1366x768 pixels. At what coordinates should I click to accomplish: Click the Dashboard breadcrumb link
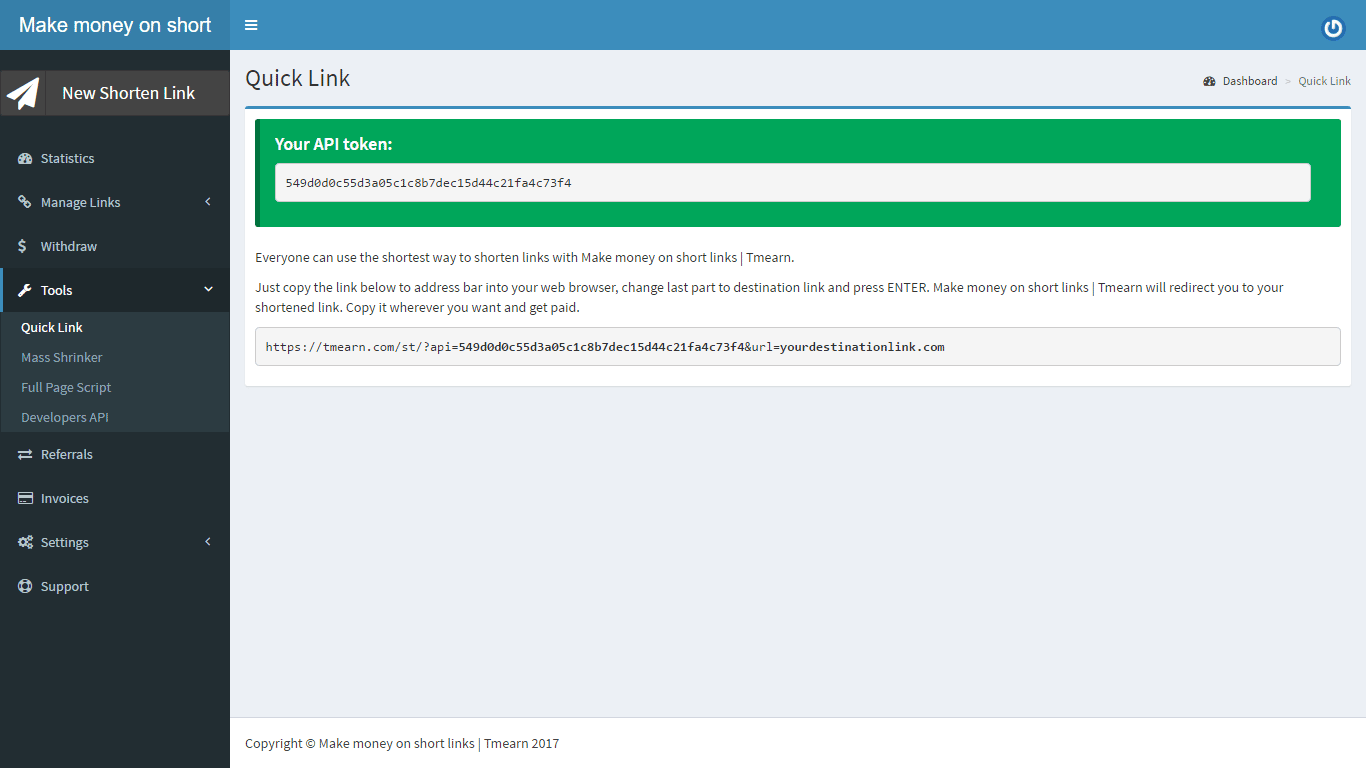(x=1248, y=81)
